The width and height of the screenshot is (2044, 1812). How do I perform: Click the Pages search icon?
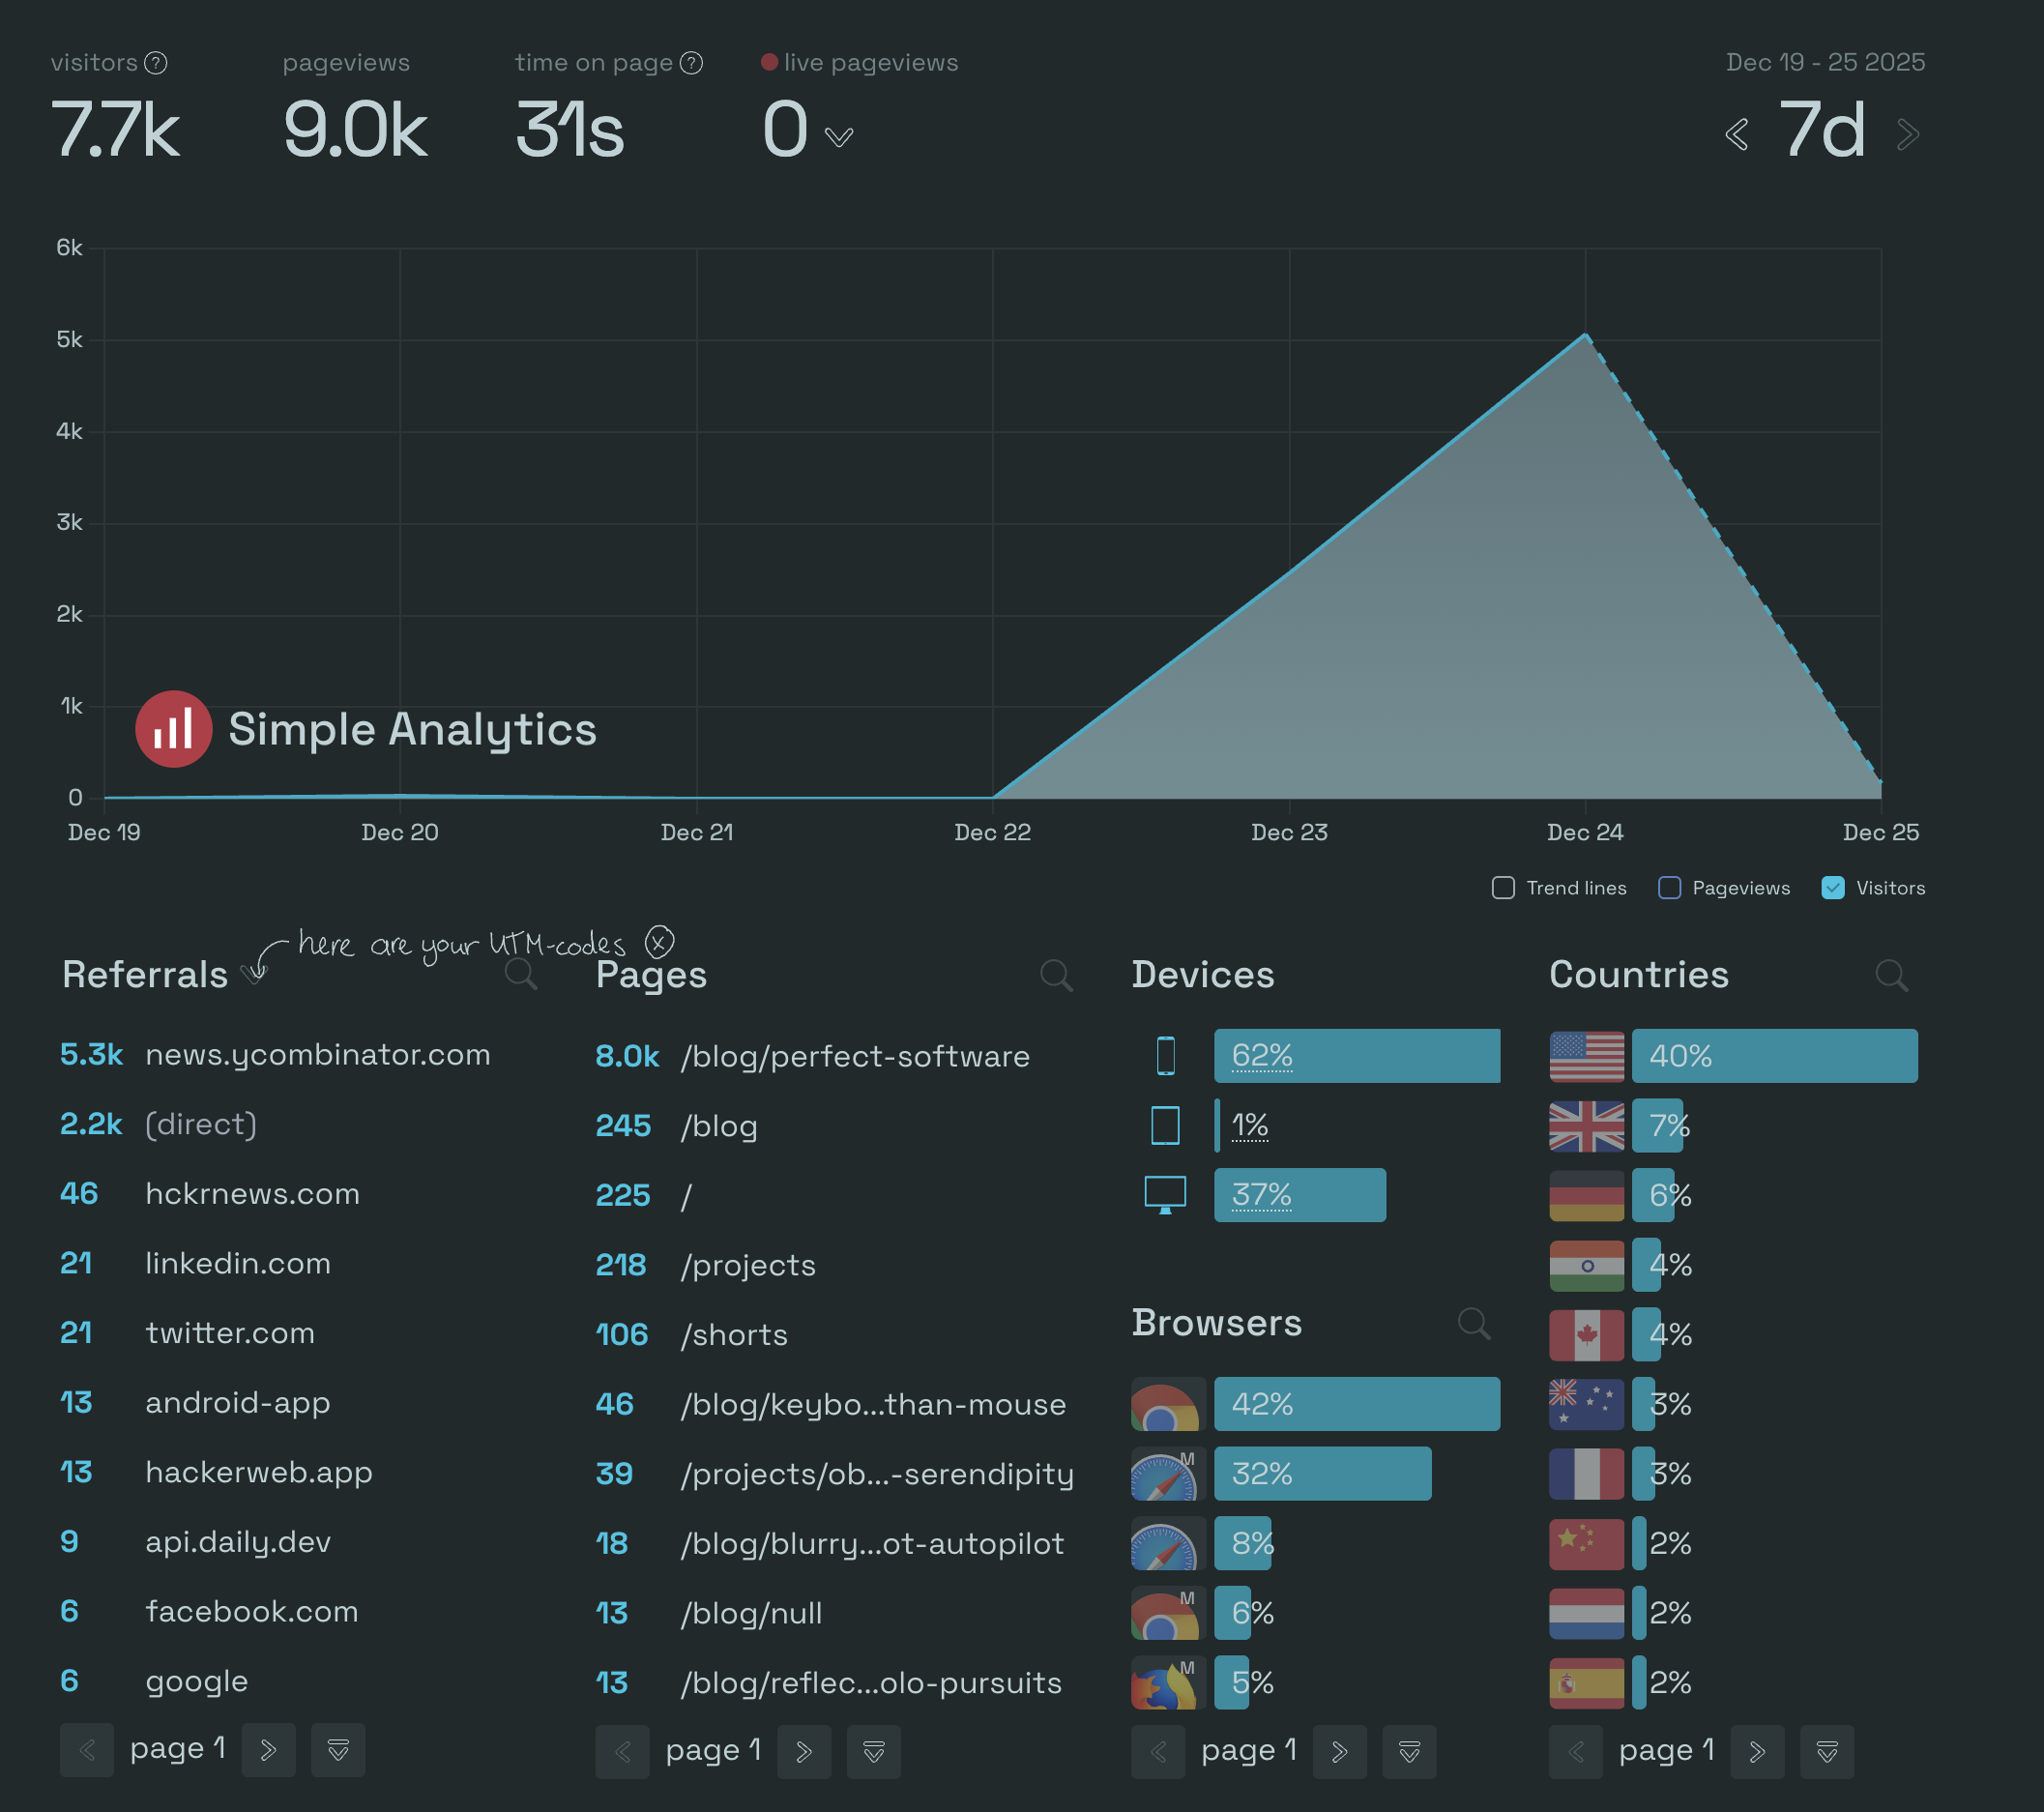[1057, 975]
